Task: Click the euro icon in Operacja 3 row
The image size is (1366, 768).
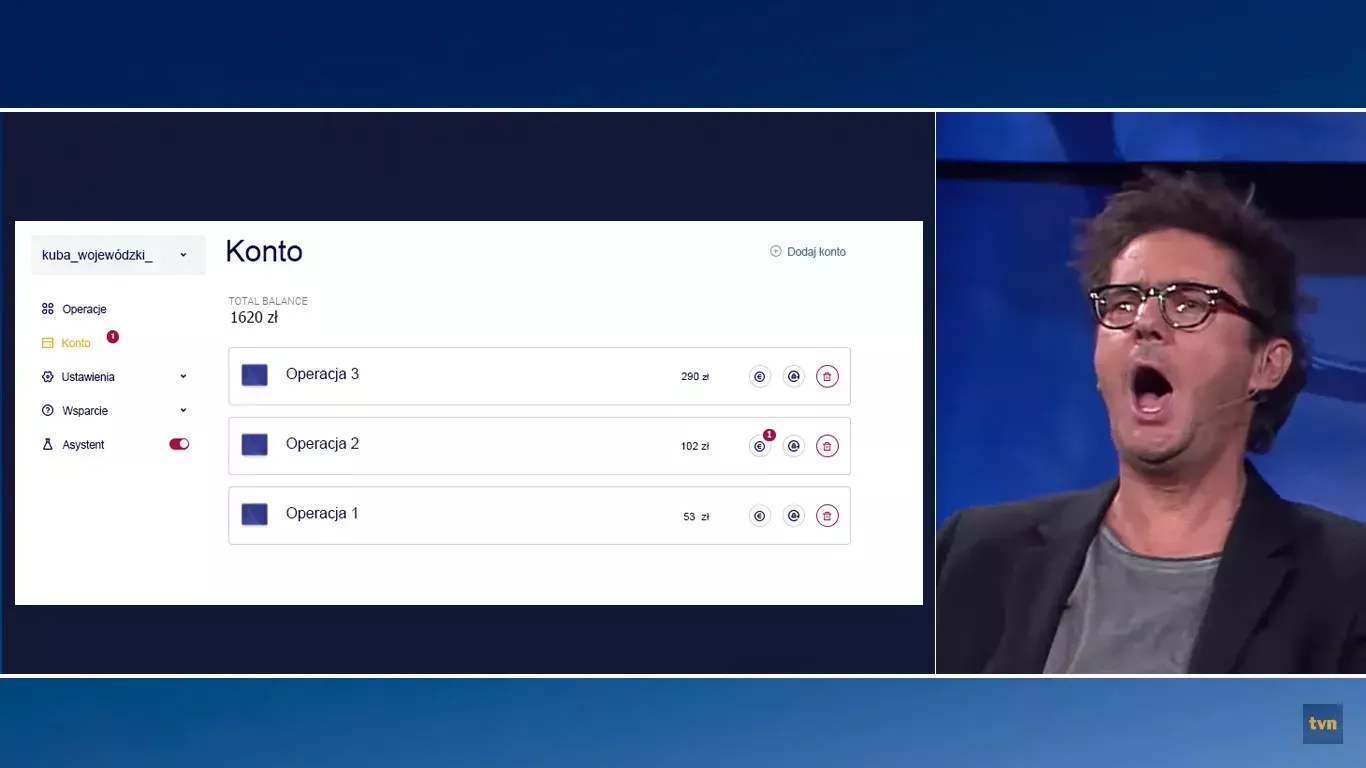Action: pyautogui.click(x=760, y=377)
